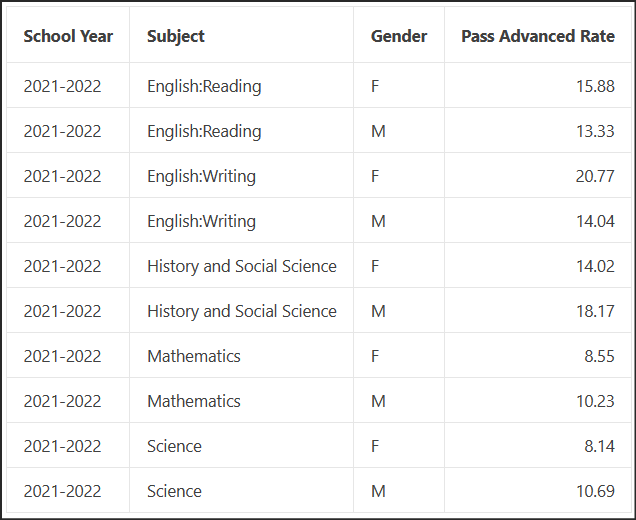Screen dimensions: 636x520
Task: Click the Pass Advanced Rate column header
Action: [538, 36]
